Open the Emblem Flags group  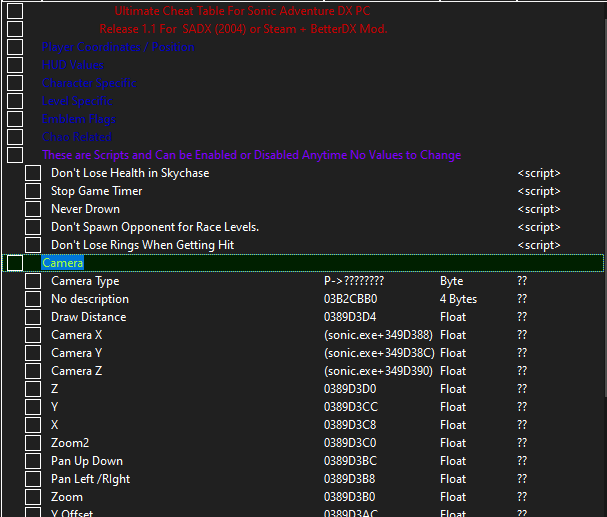(x=15, y=119)
